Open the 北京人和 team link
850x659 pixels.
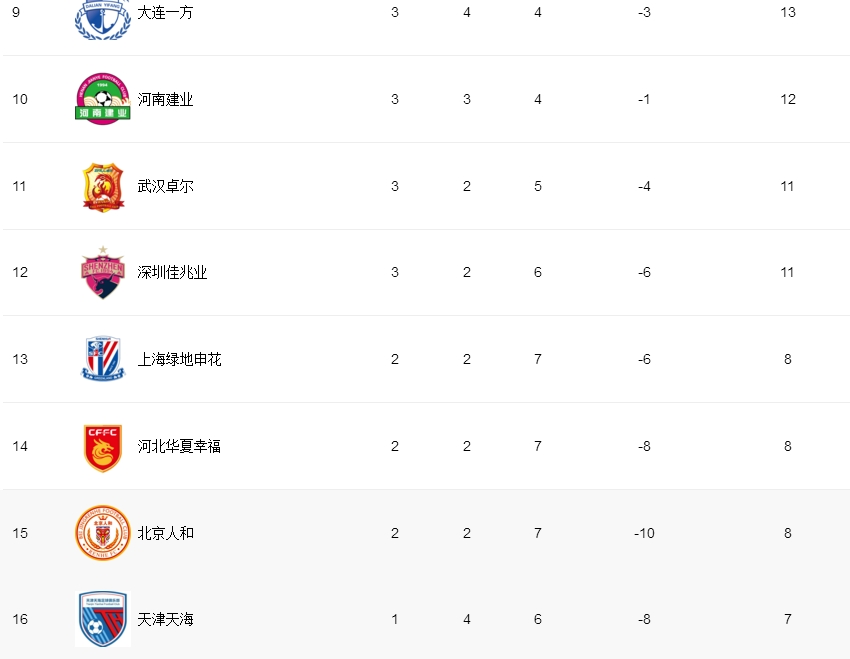click(165, 533)
